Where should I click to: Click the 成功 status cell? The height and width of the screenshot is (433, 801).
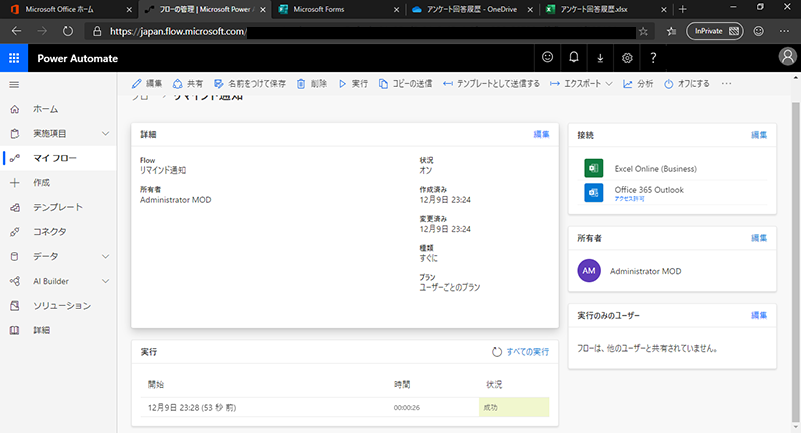(514, 407)
